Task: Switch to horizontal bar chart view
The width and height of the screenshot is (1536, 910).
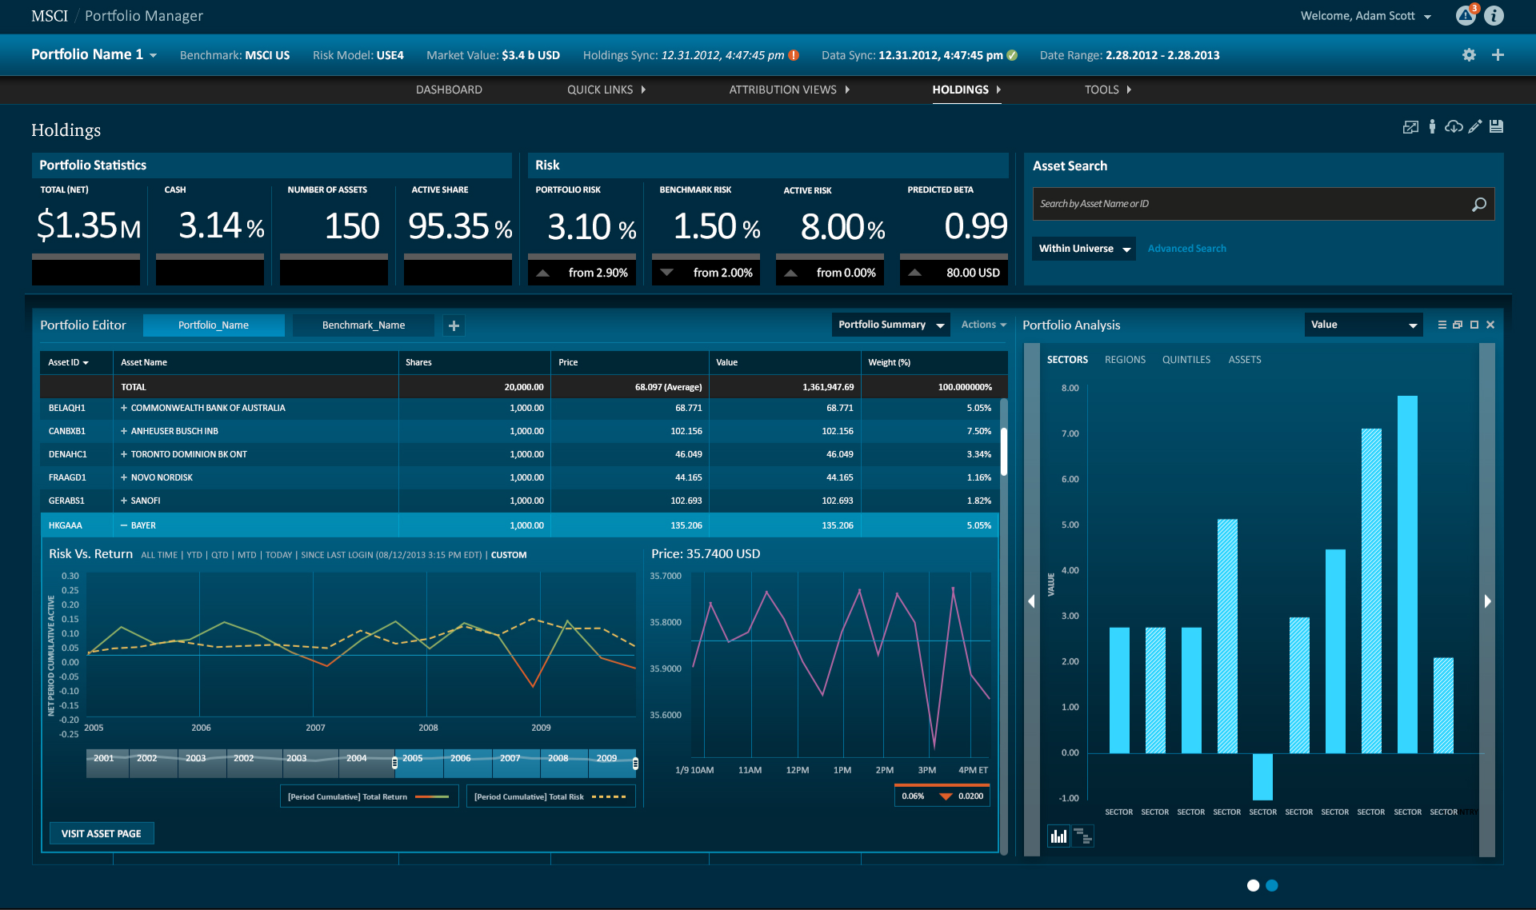Action: pos(1082,836)
